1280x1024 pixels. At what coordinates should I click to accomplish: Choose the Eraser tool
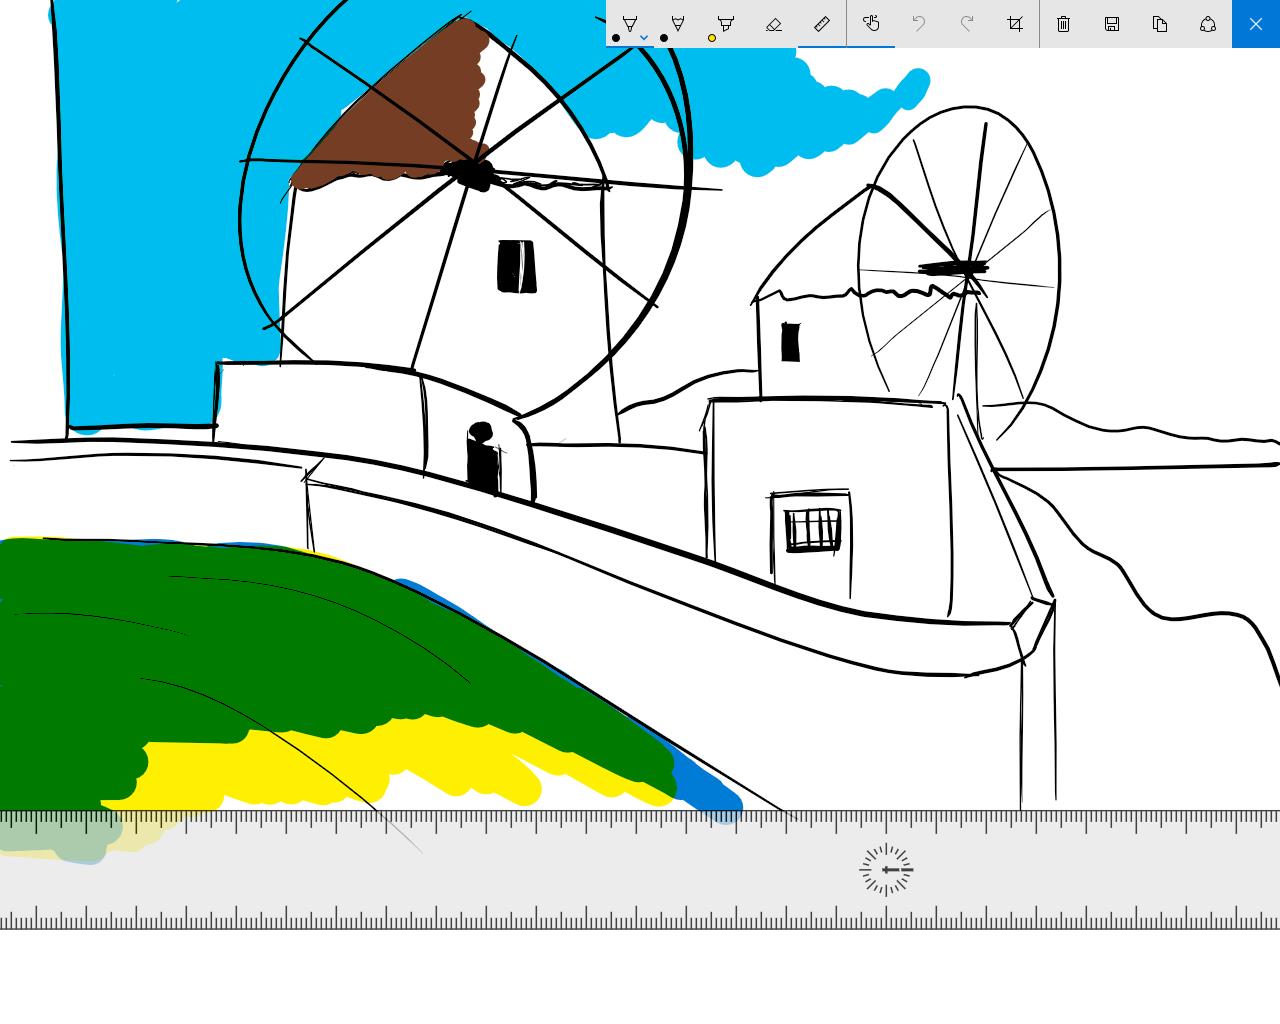(x=774, y=24)
